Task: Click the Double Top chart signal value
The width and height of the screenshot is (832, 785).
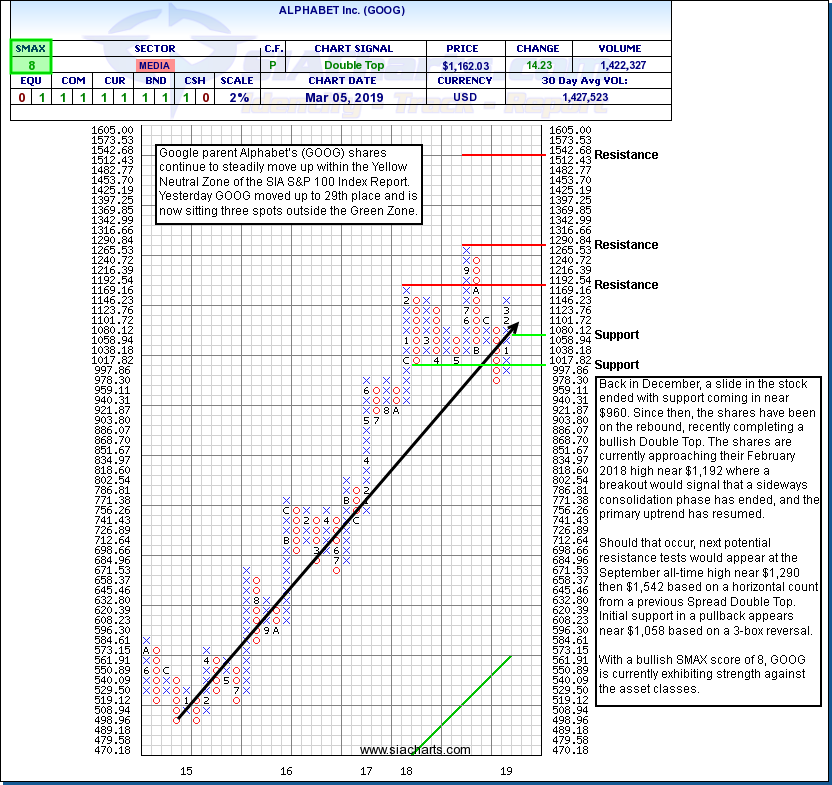Action: (x=351, y=65)
